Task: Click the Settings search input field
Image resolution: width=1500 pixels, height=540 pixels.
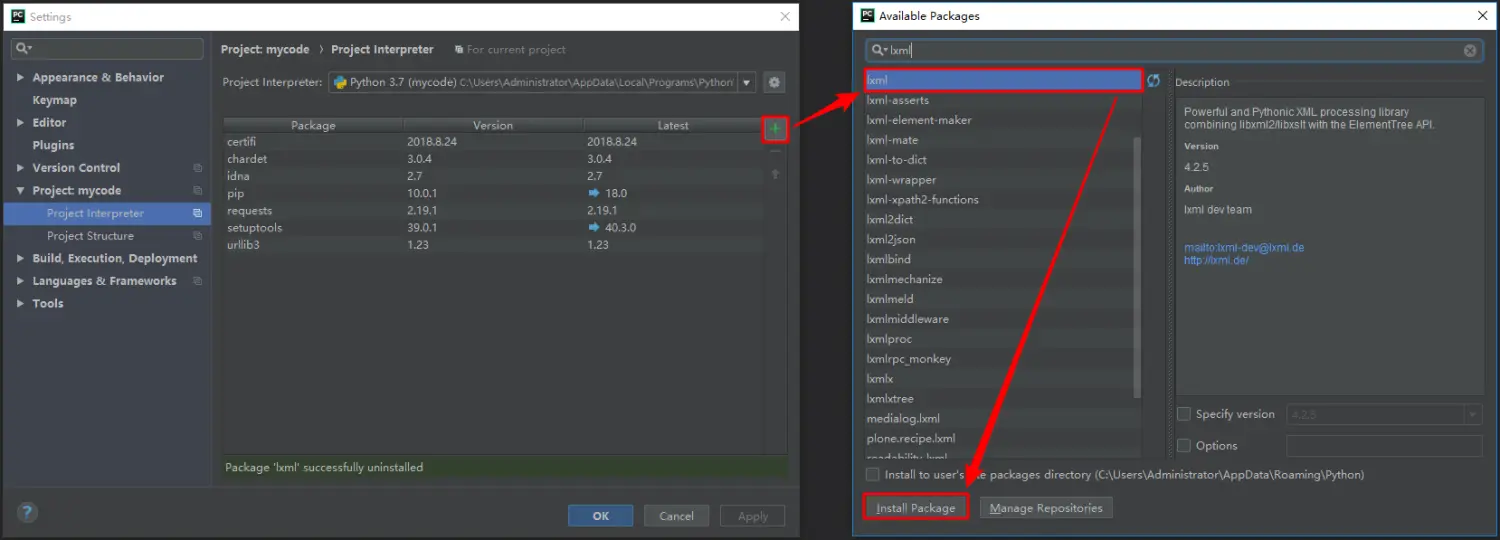Action: (x=107, y=48)
